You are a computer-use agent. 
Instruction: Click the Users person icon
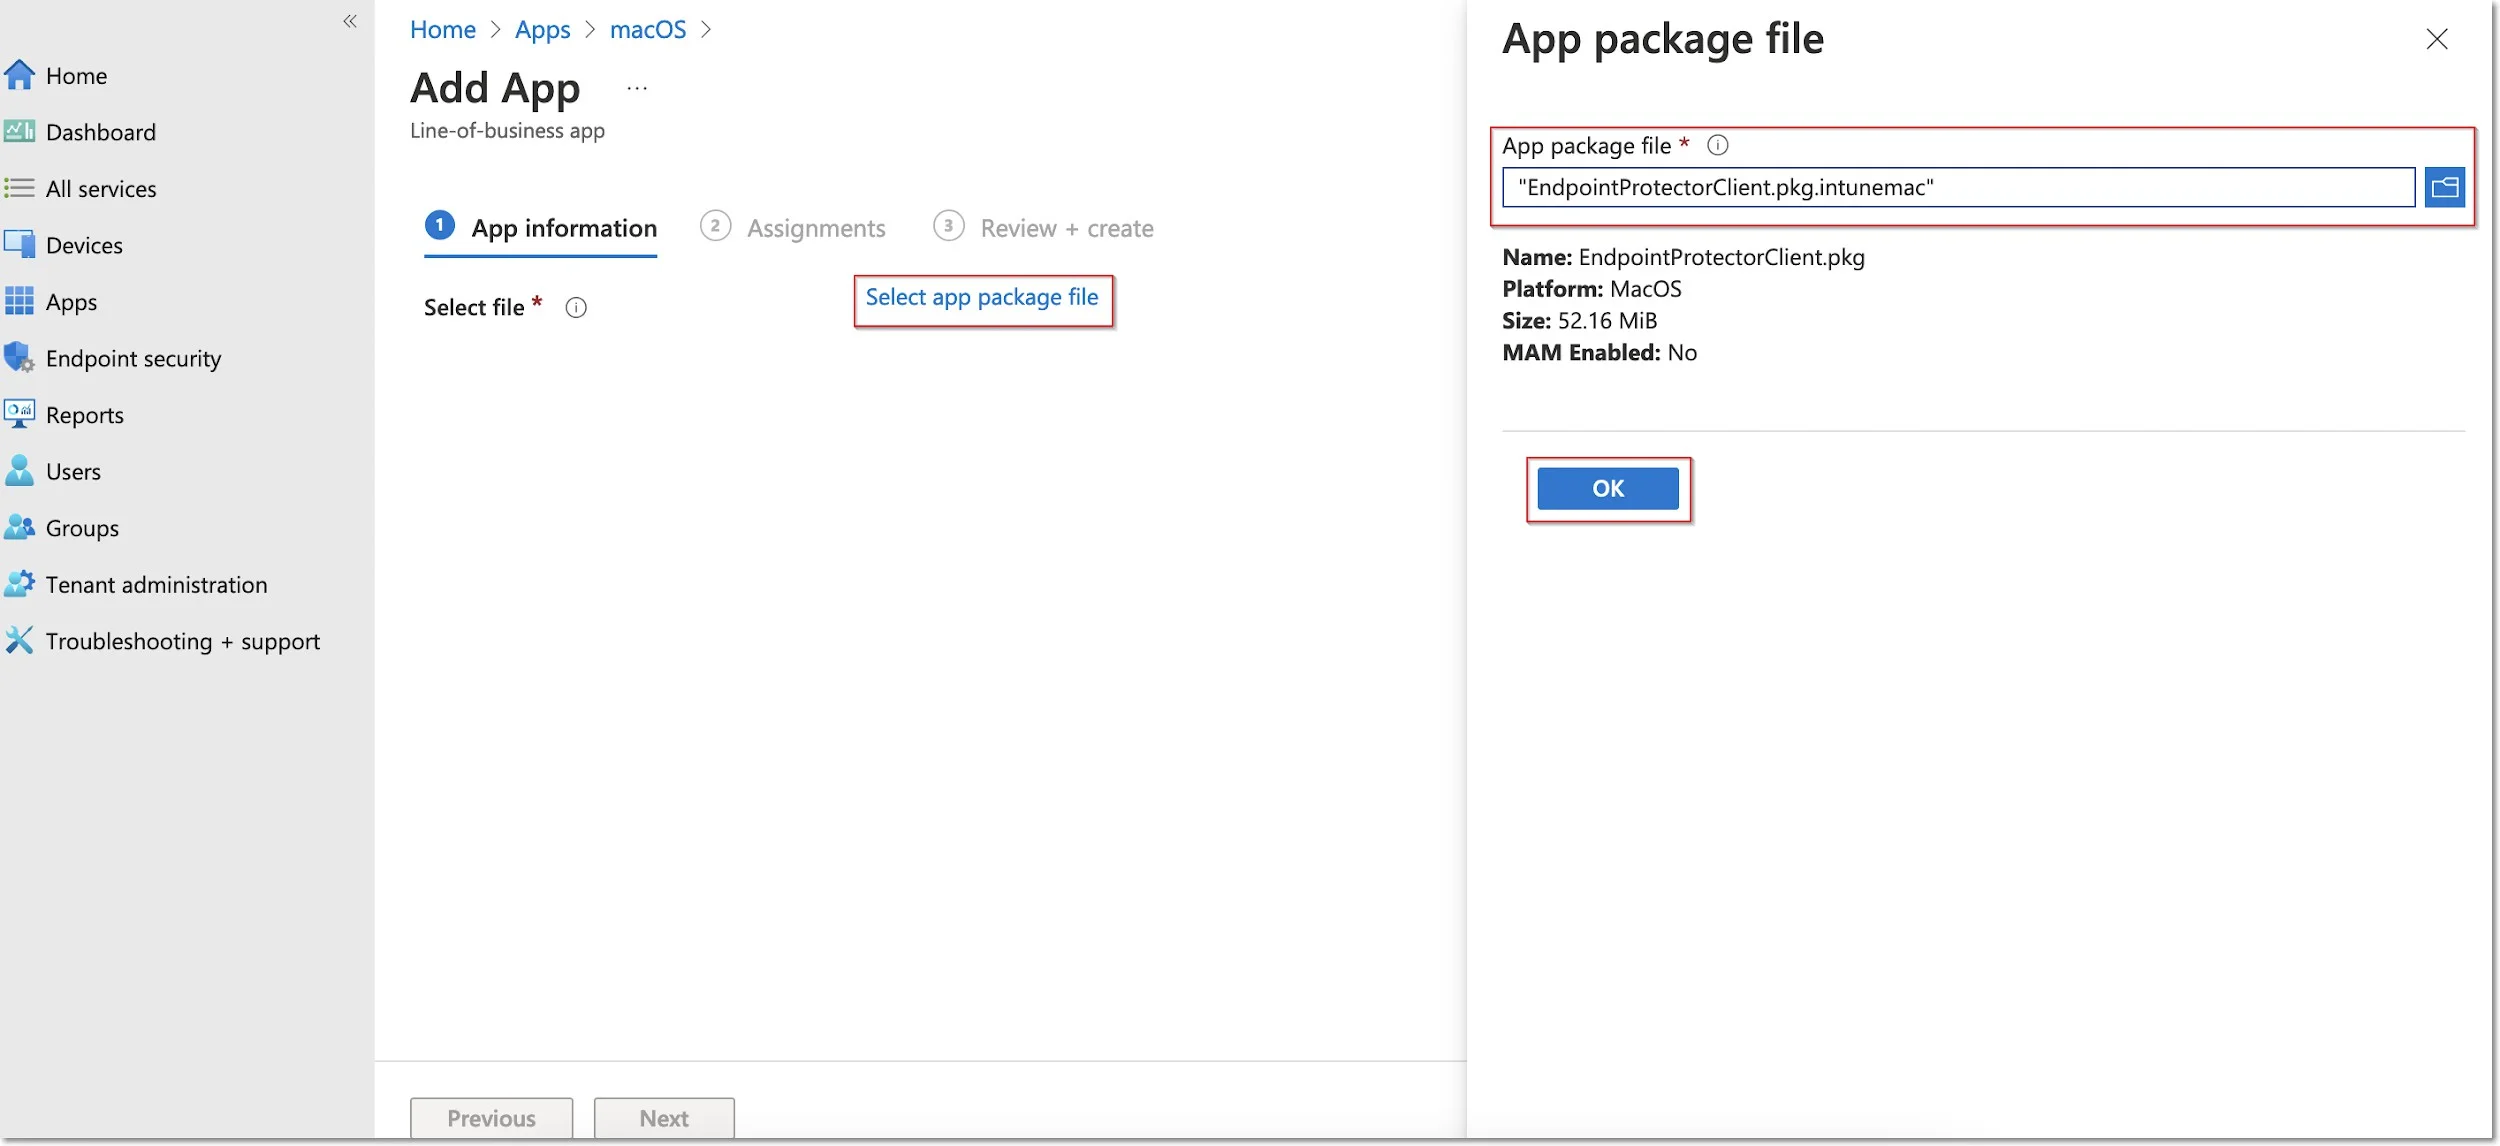click(x=20, y=470)
